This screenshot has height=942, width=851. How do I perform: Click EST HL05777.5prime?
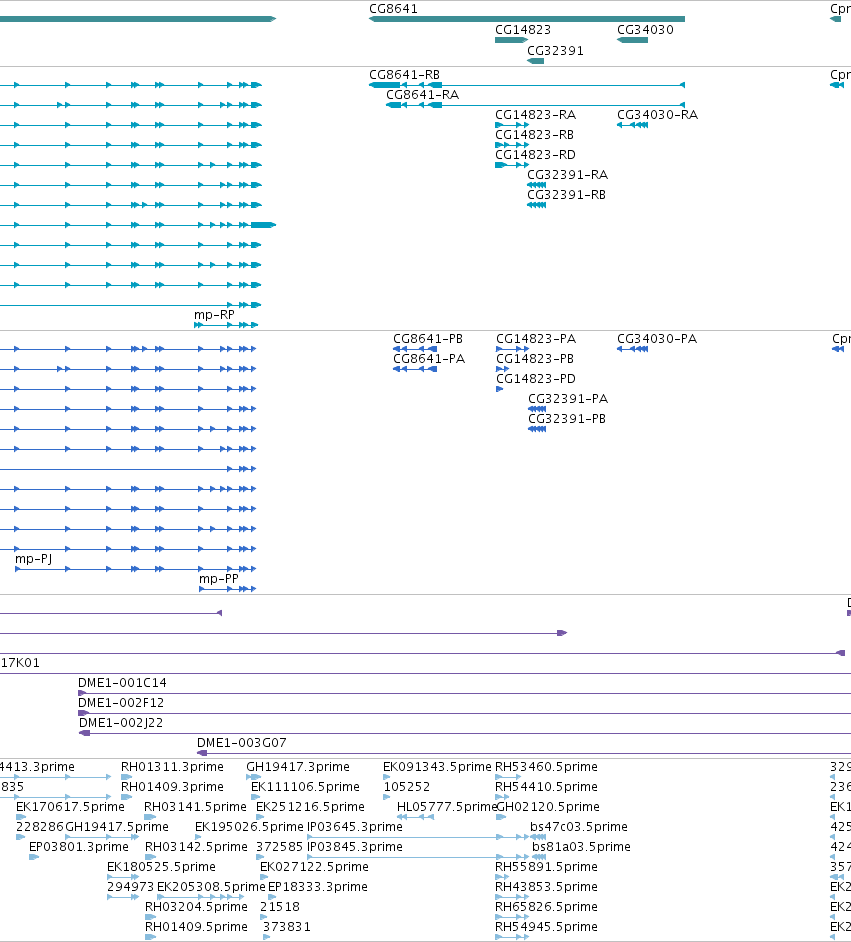click(447, 806)
